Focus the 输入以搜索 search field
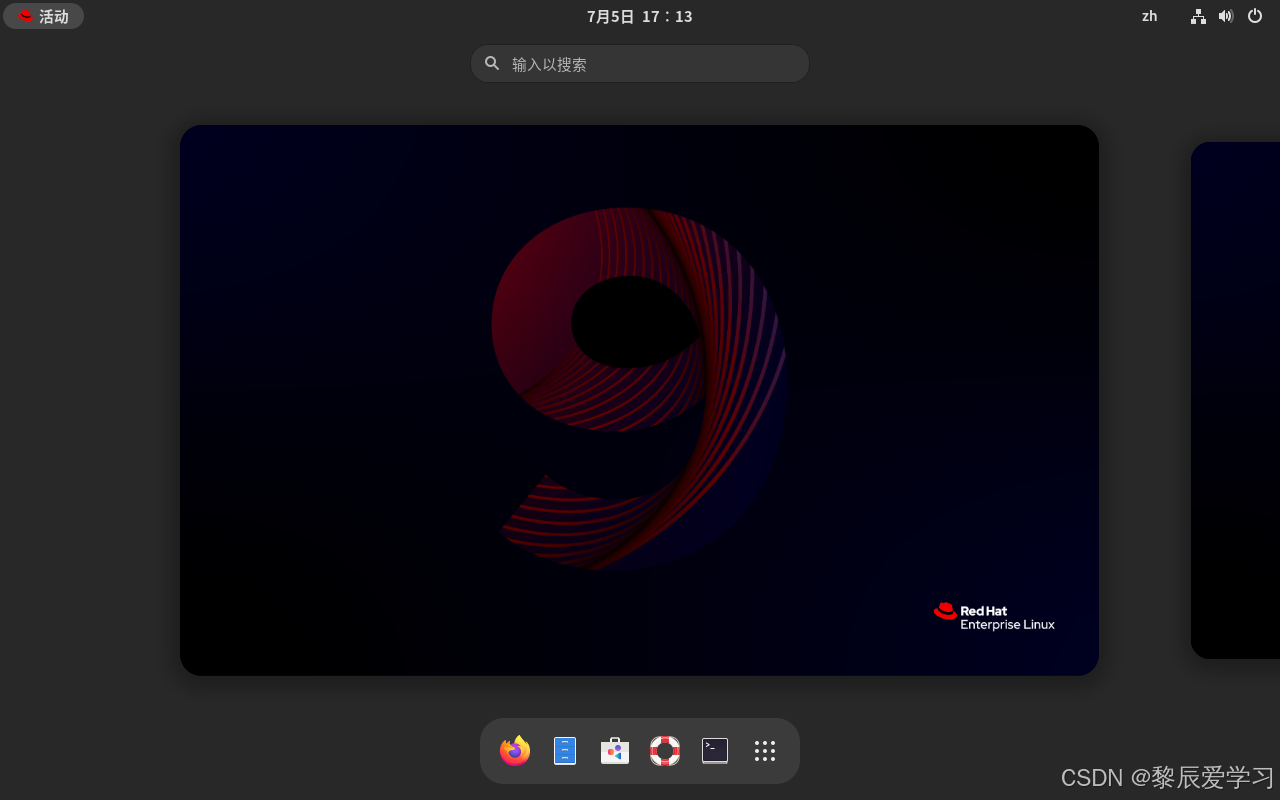Screen dimensions: 1280x800 tap(640, 64)
